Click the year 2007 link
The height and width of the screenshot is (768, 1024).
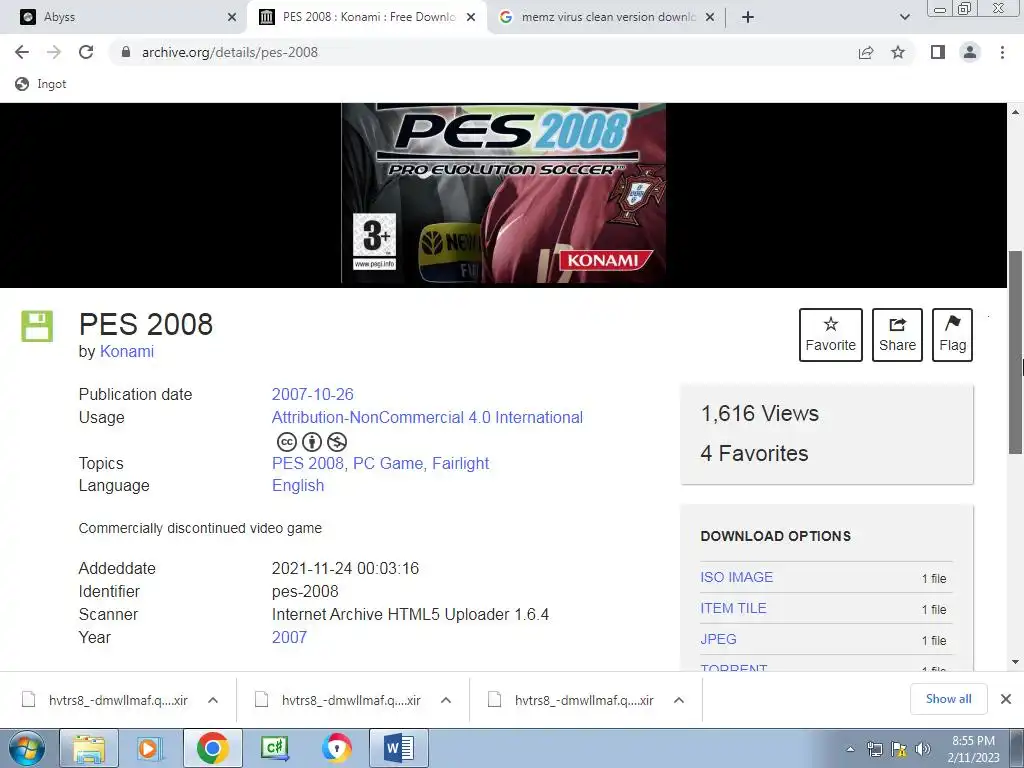[289, 637]
